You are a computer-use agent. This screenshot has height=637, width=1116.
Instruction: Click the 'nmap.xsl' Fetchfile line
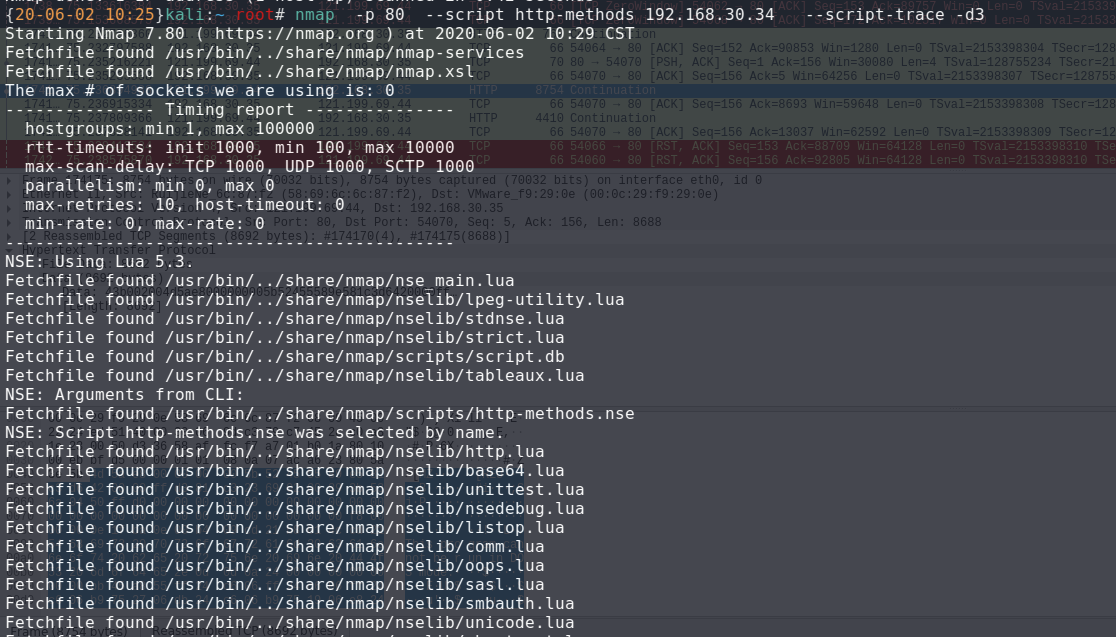[x=240, y=72]
